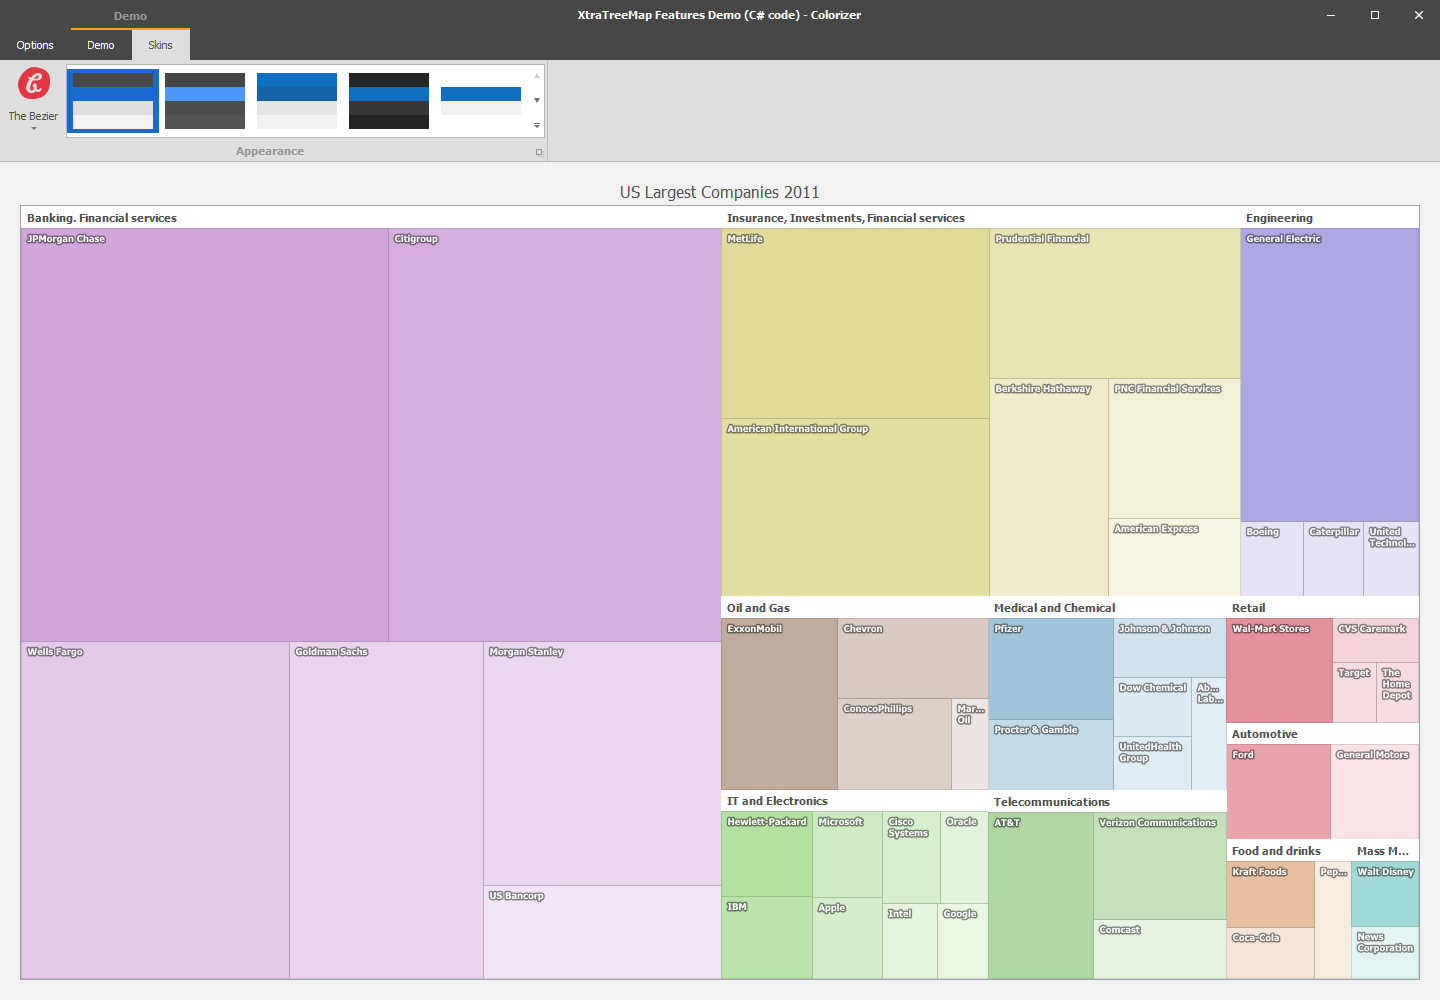Open the Appearance group dialog launcher
The width and height of the screenshot is (1440, 1000).
click(x=537, y=151)
